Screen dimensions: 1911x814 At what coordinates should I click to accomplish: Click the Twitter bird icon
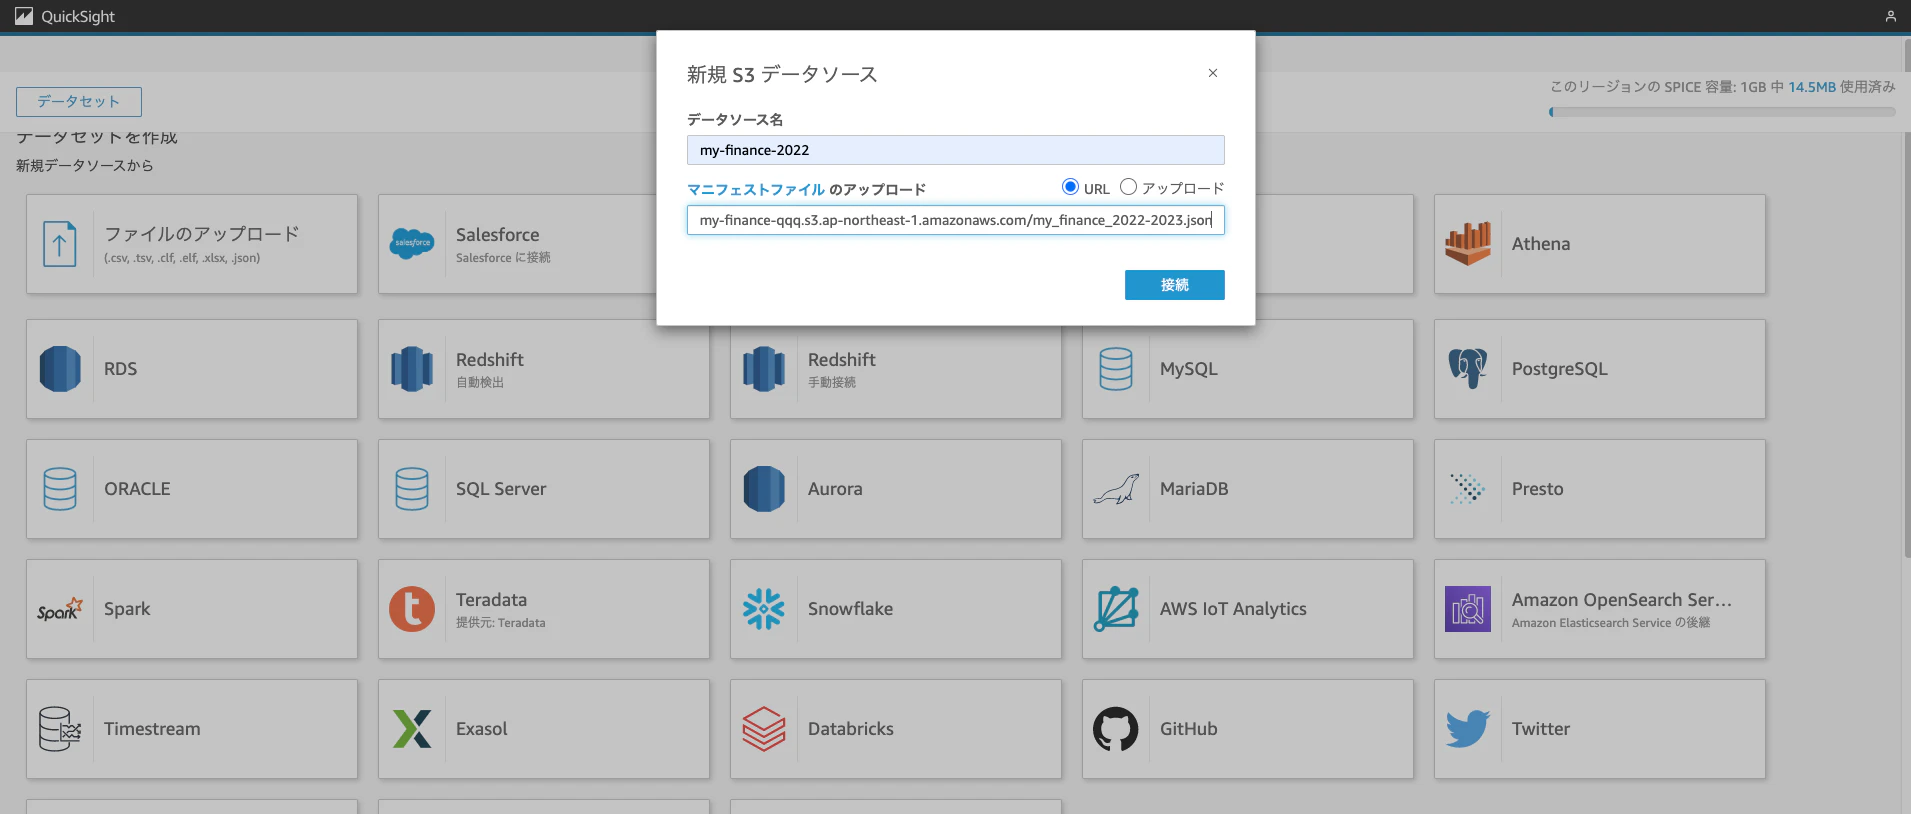click(x=1468, y=729)
